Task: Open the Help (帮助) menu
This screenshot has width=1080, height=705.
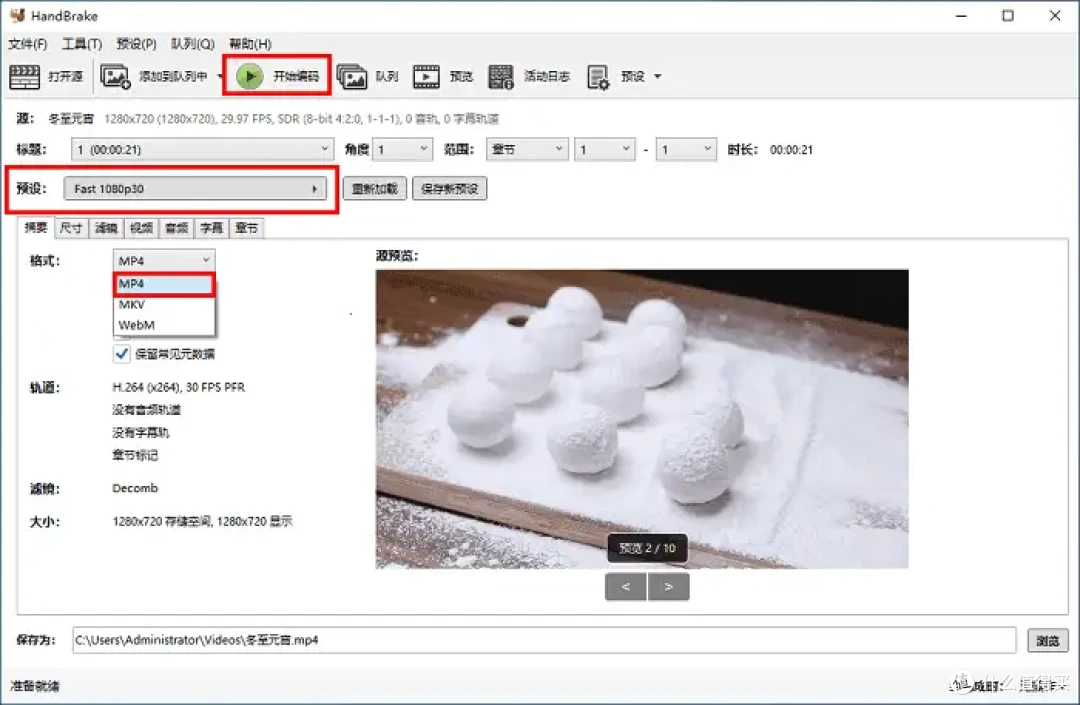Action: pos(250,44)
